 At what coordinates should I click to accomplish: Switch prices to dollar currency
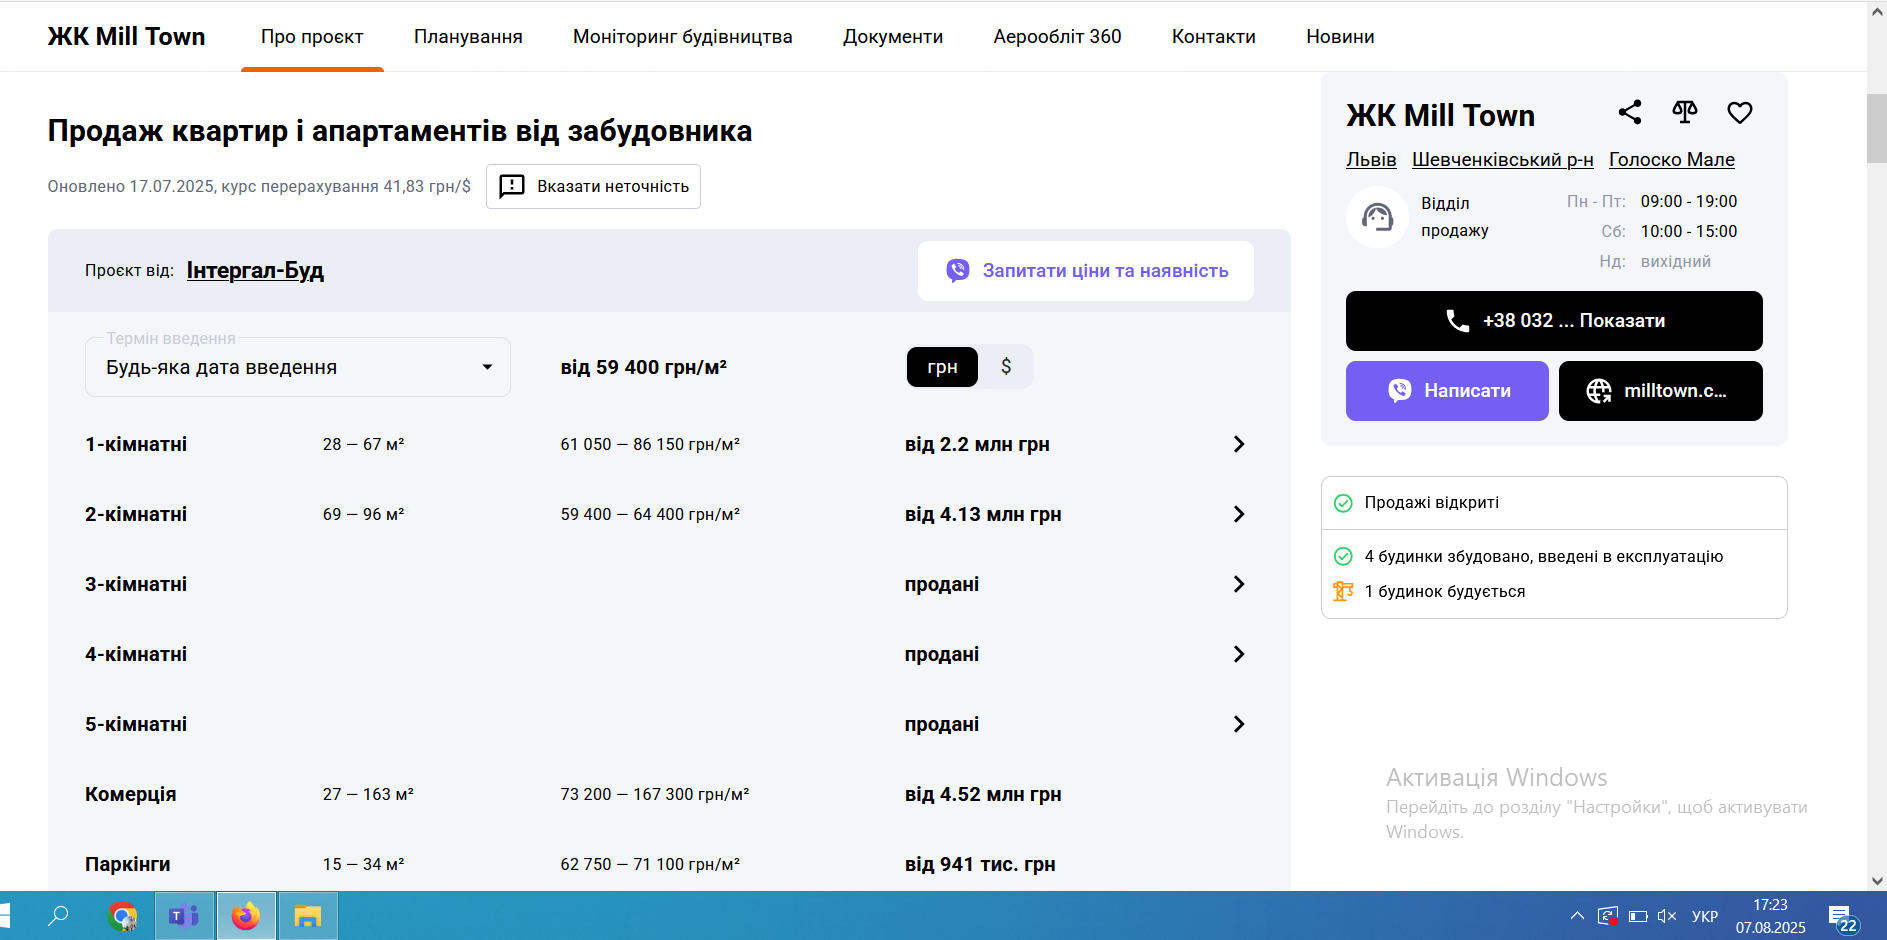coord(1006,367)
